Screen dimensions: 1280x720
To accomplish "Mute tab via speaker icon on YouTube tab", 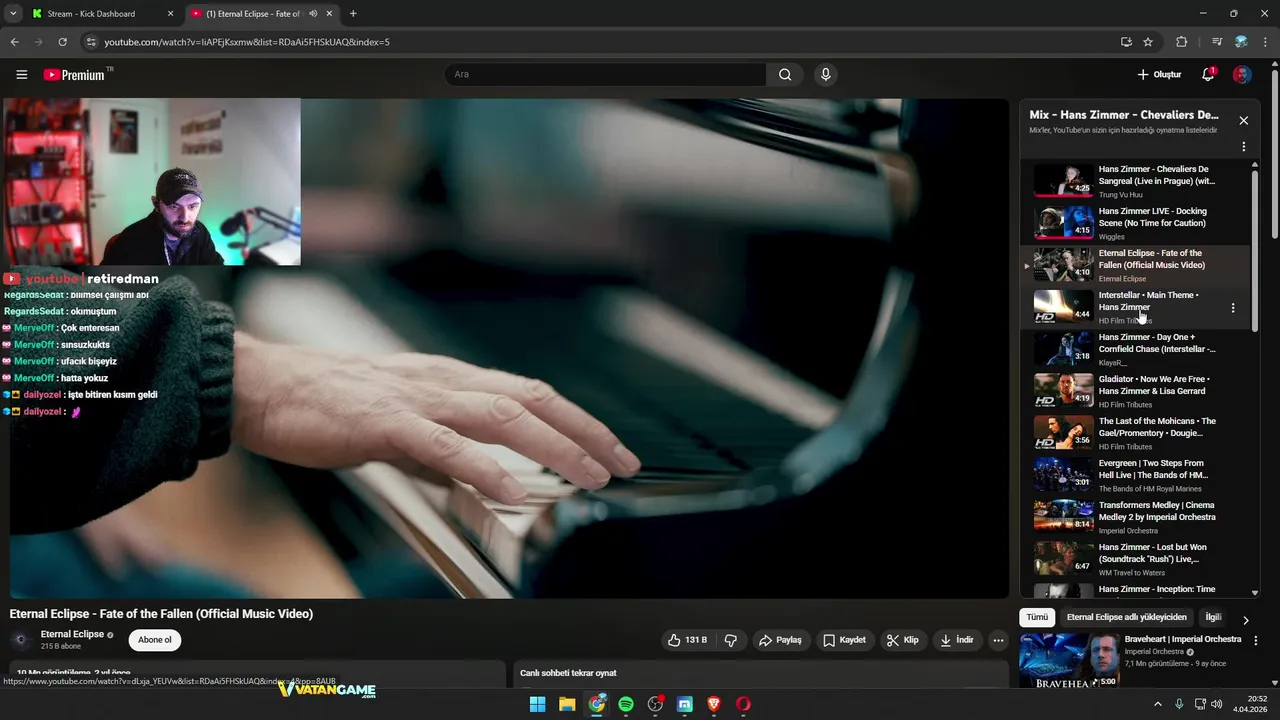I will click(313, 14).
